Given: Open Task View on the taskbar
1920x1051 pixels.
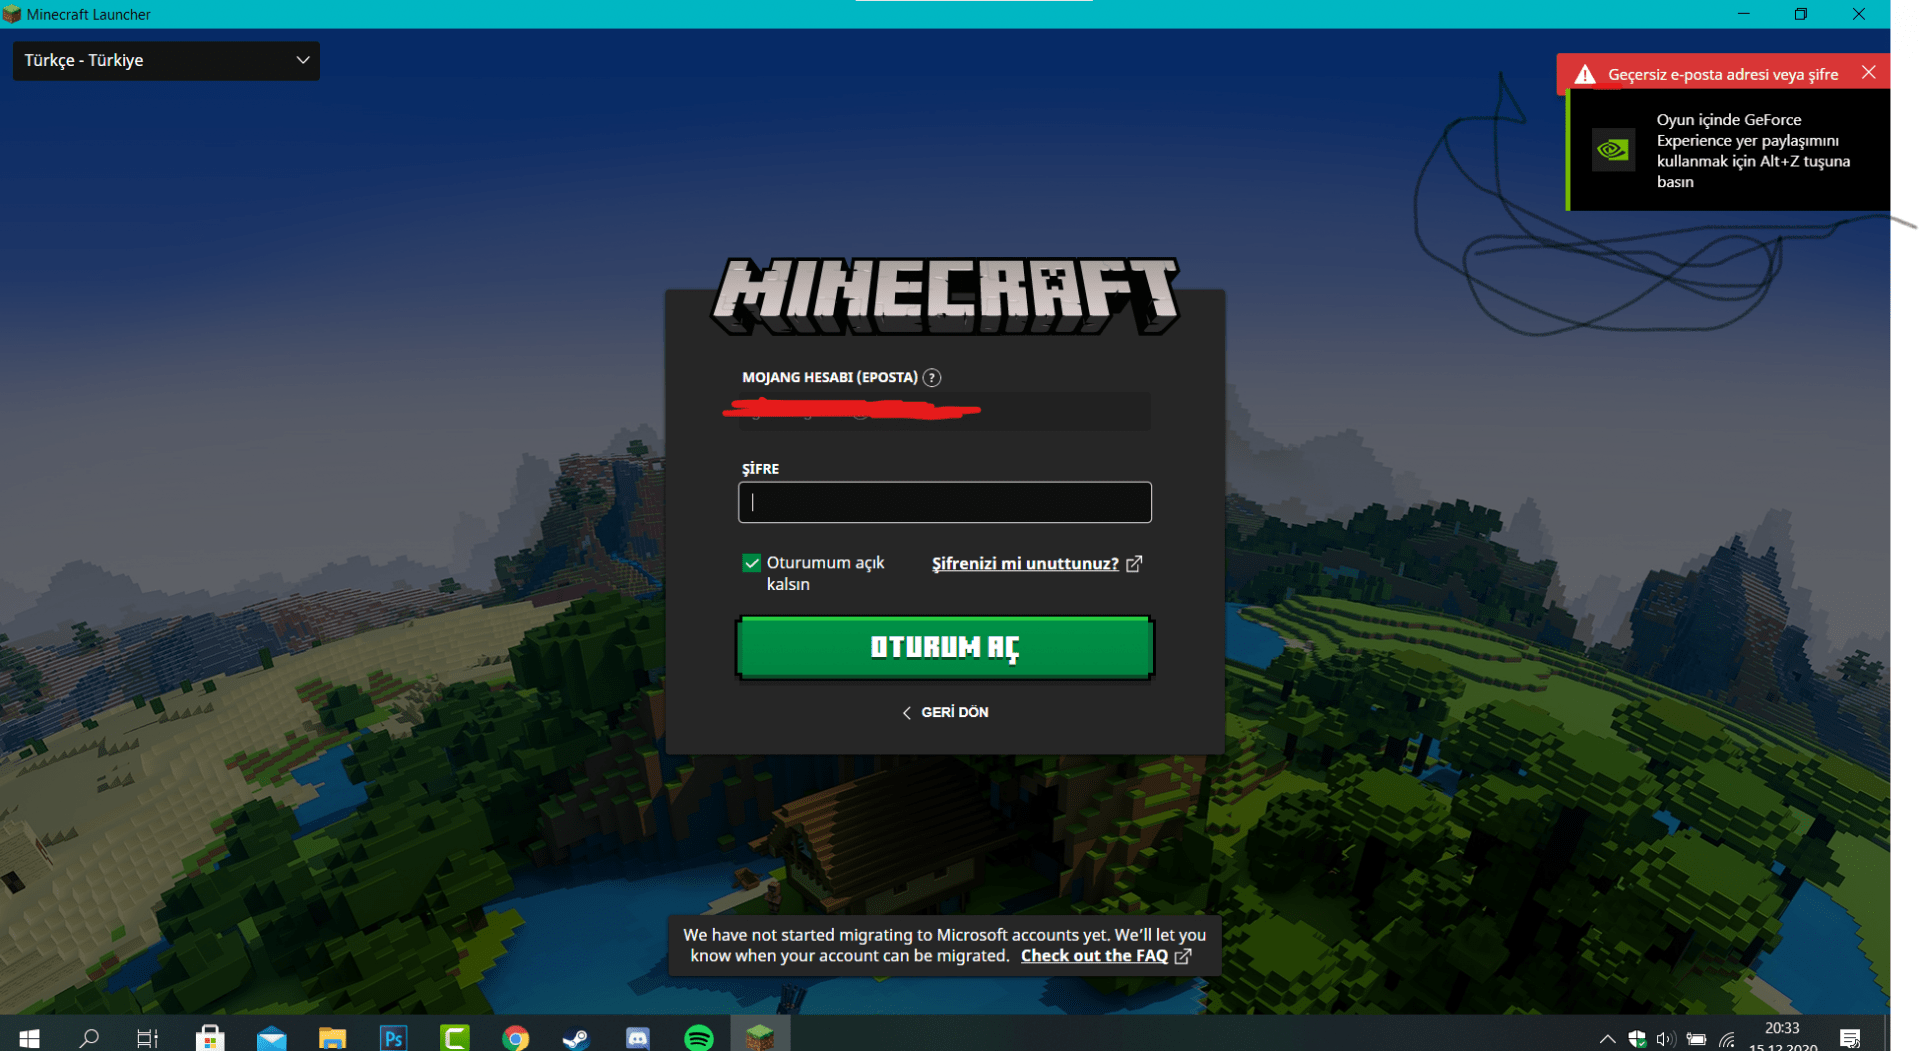Looking at the screenshot, I should (x=148, y=1038).
